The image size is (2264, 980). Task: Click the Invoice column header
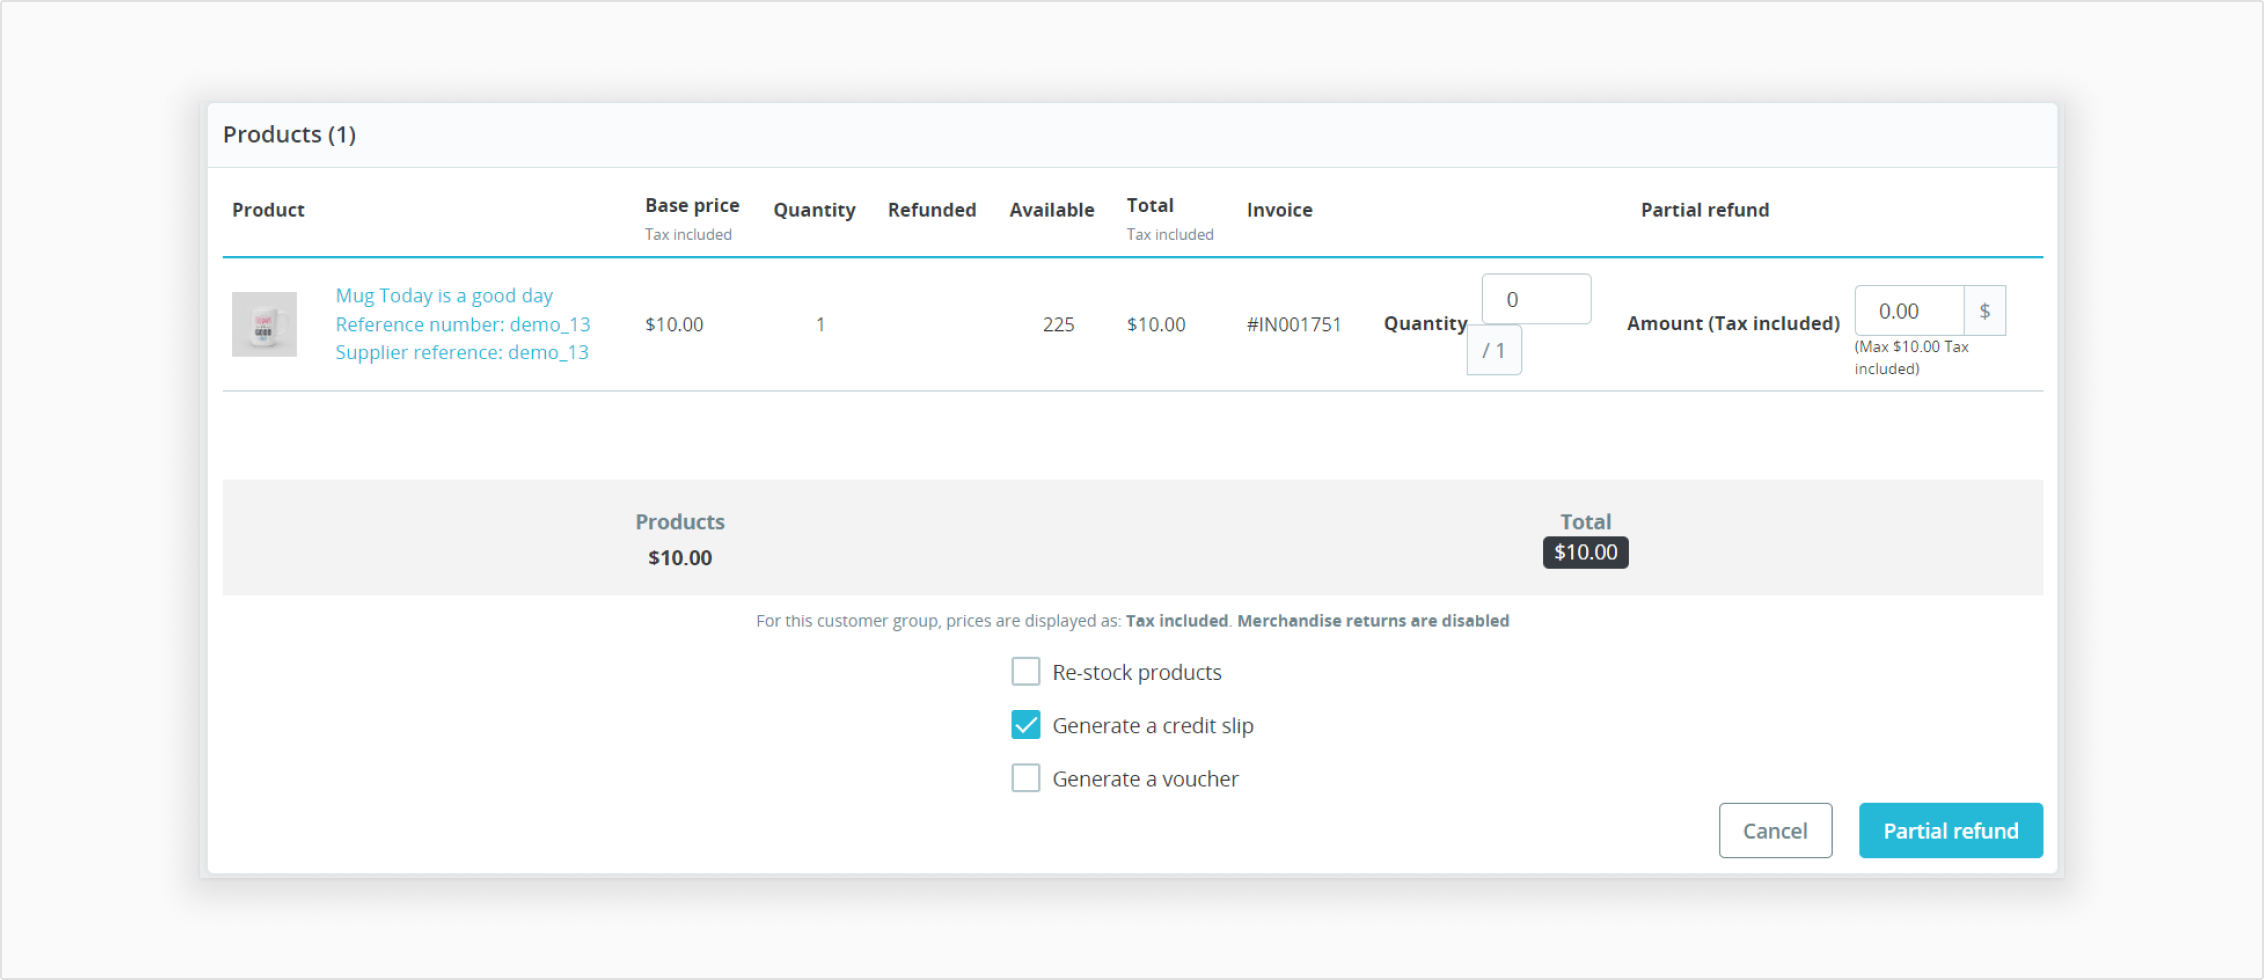point(1279,210)
